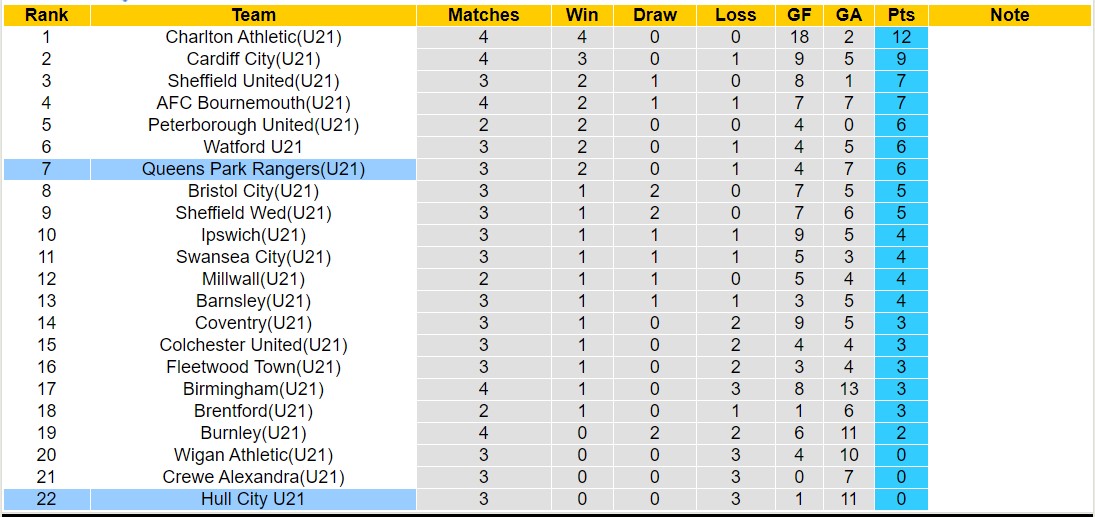Click the Matches column header
Image resolution: width=1095 pixels, height=517 pixels.
click(483, 15)
